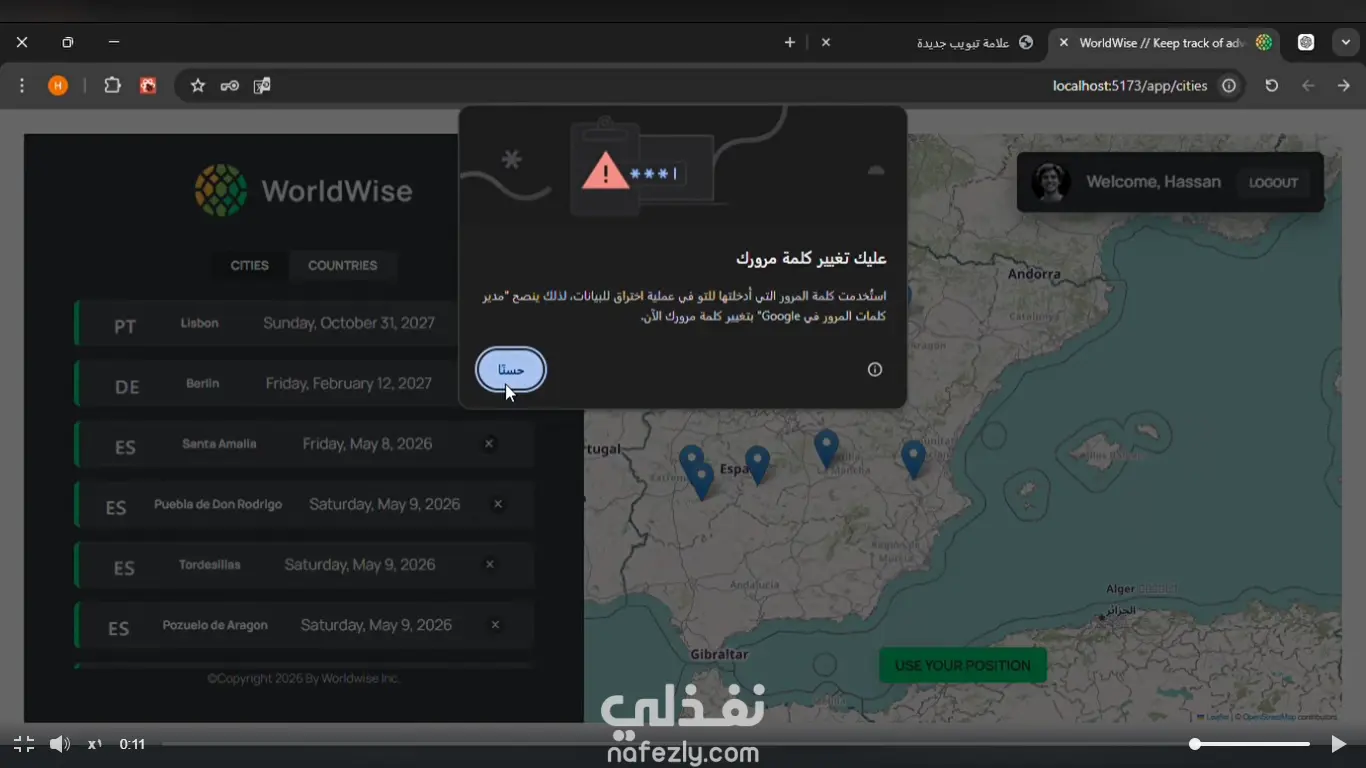
Task: Remove the Pozuelo de Aragon entry
Action: [495, 625]
